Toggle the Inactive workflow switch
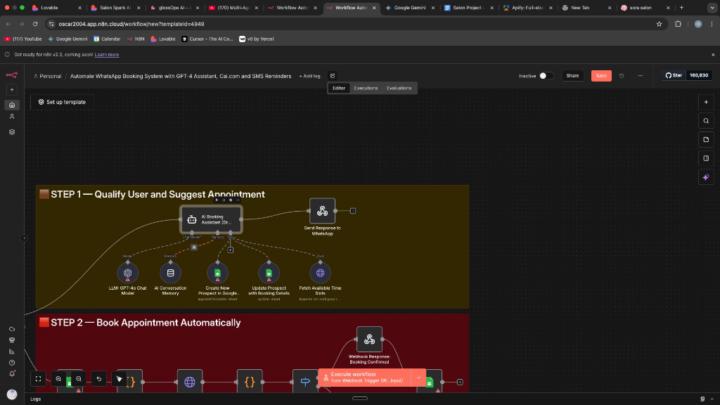The image size is (720, 405). click(x=545, y=75)
